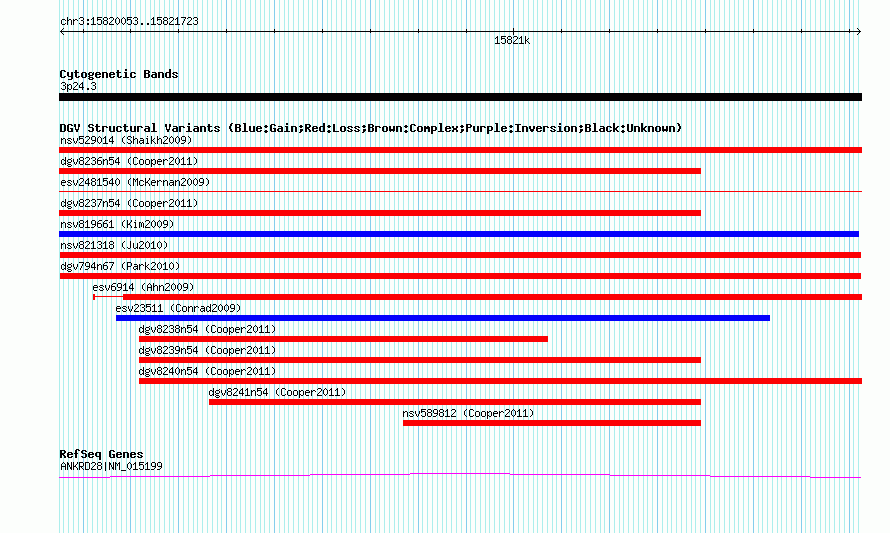Click the DGV Structural Variants track heading
Image resolution: width=890 pixels, height=533 pixels.
[371, 128]
